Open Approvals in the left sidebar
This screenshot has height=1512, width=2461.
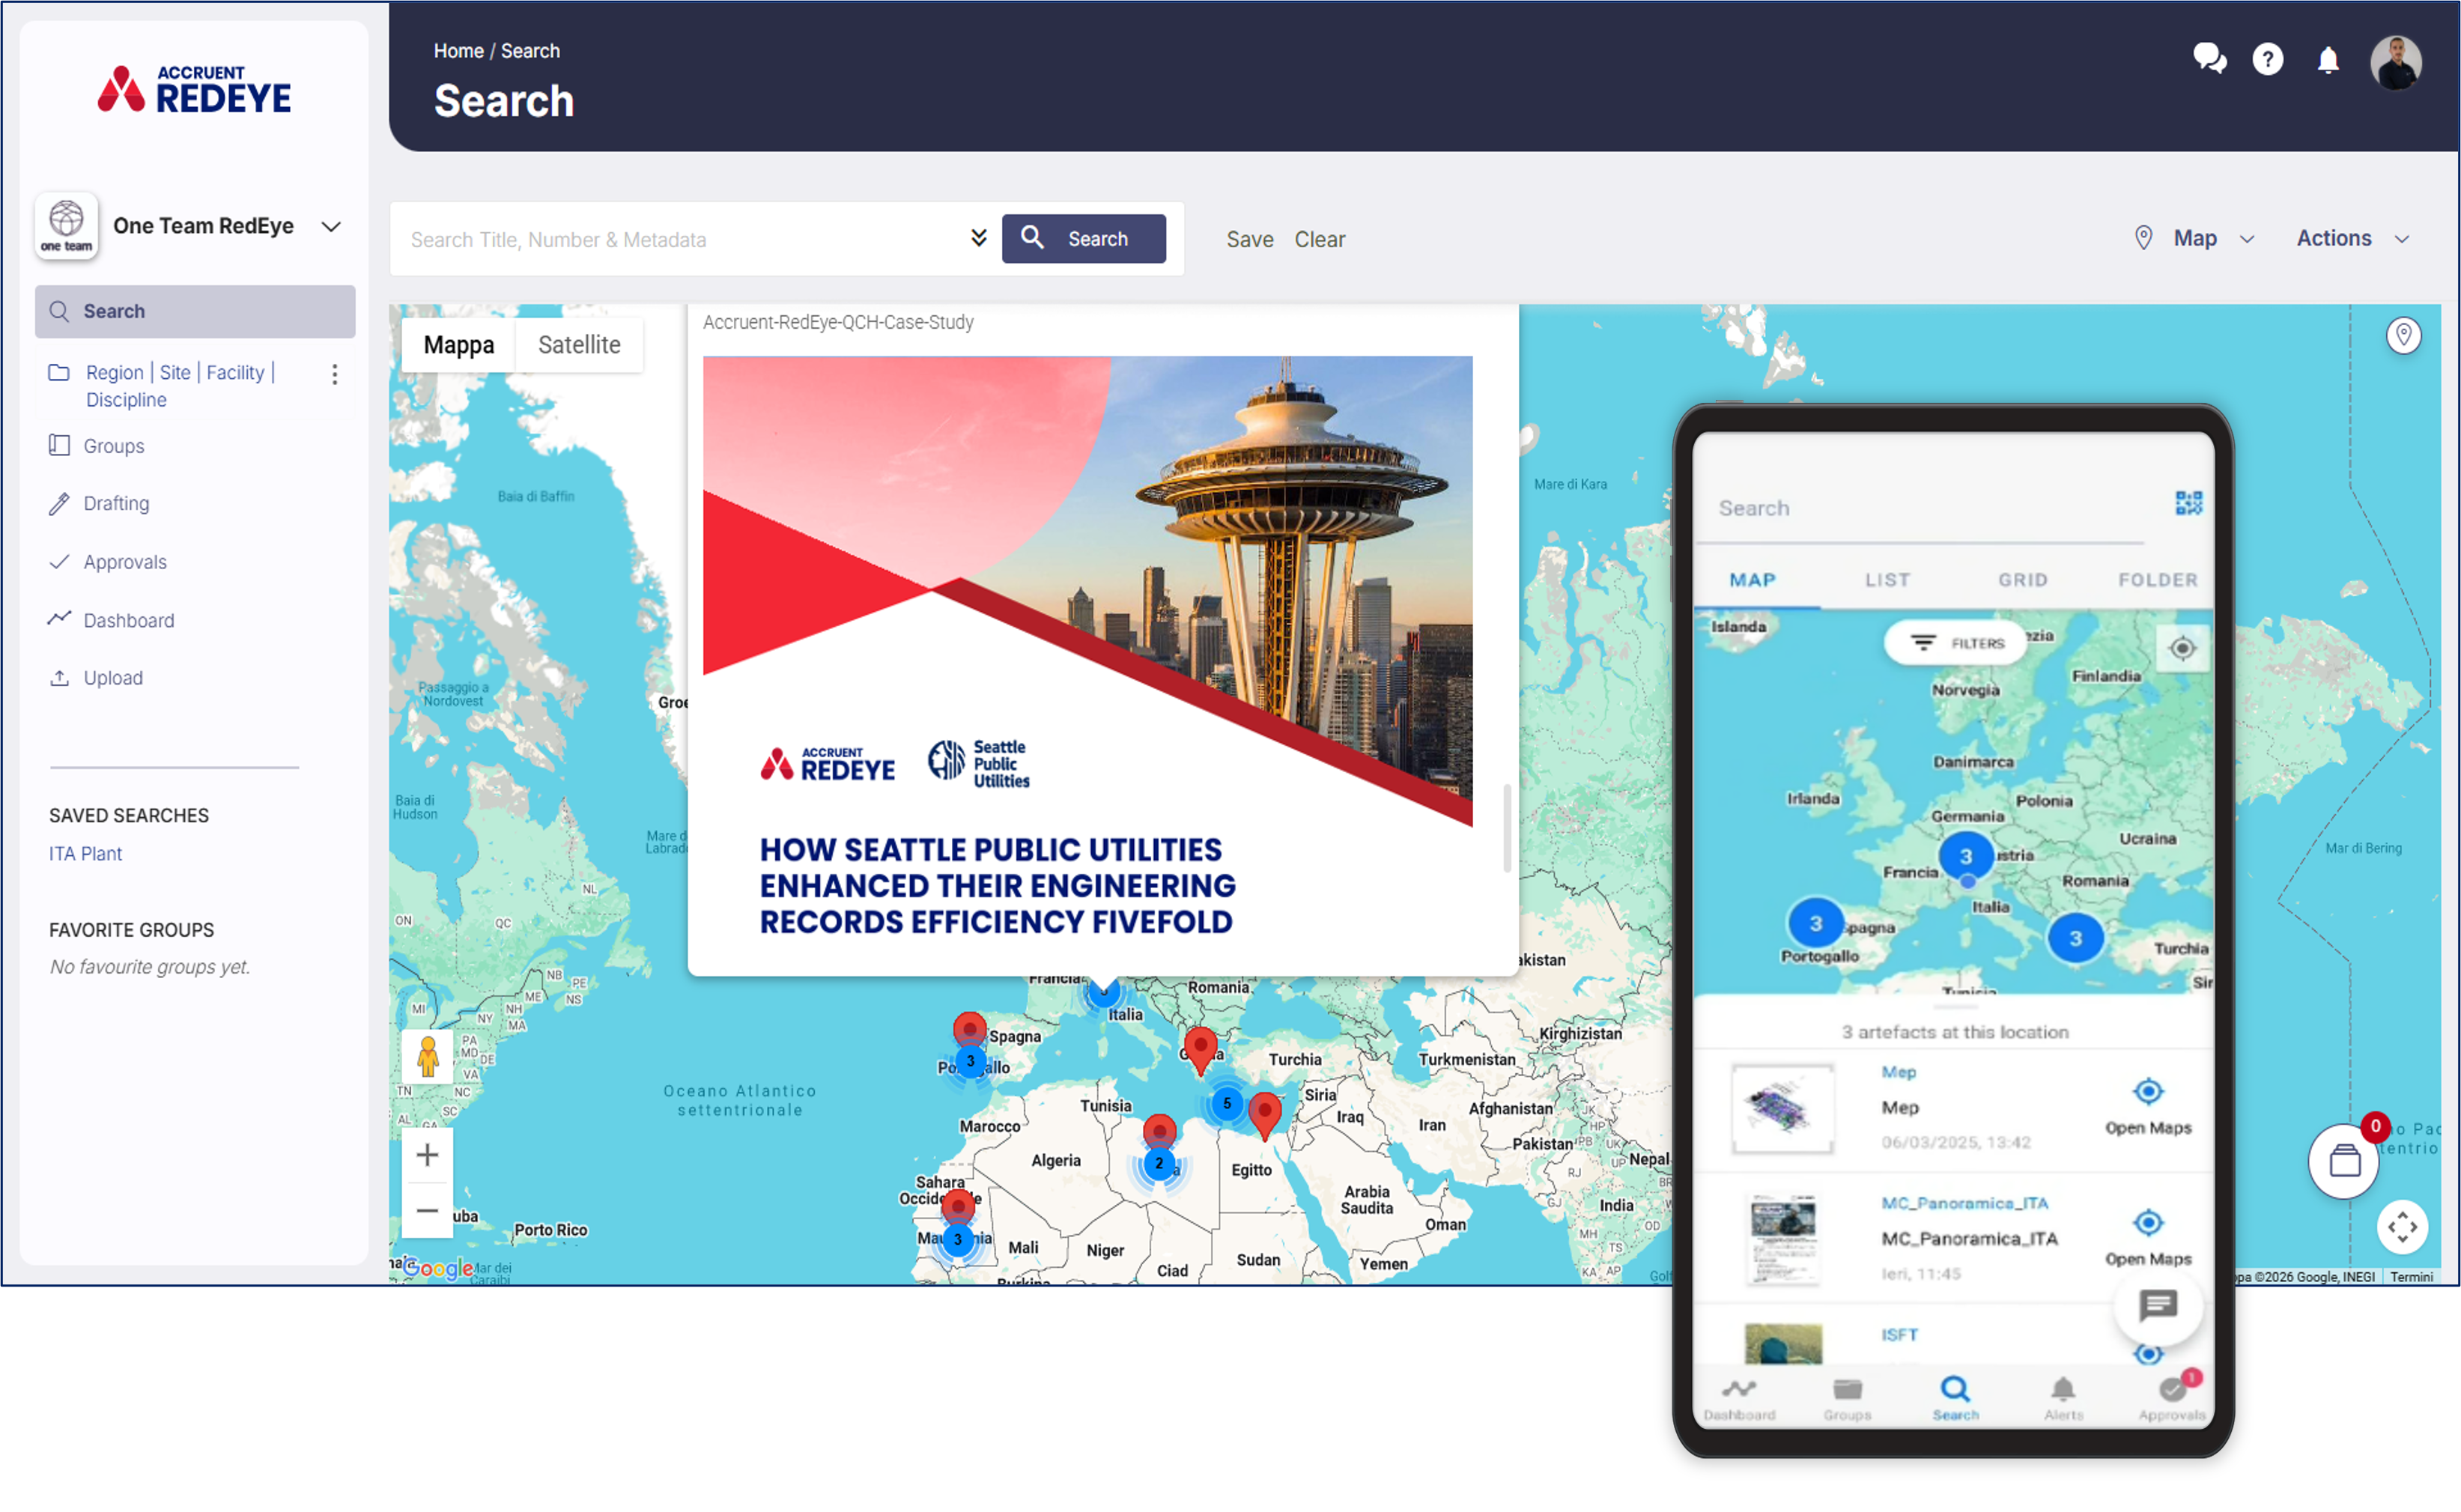[124, 562]
